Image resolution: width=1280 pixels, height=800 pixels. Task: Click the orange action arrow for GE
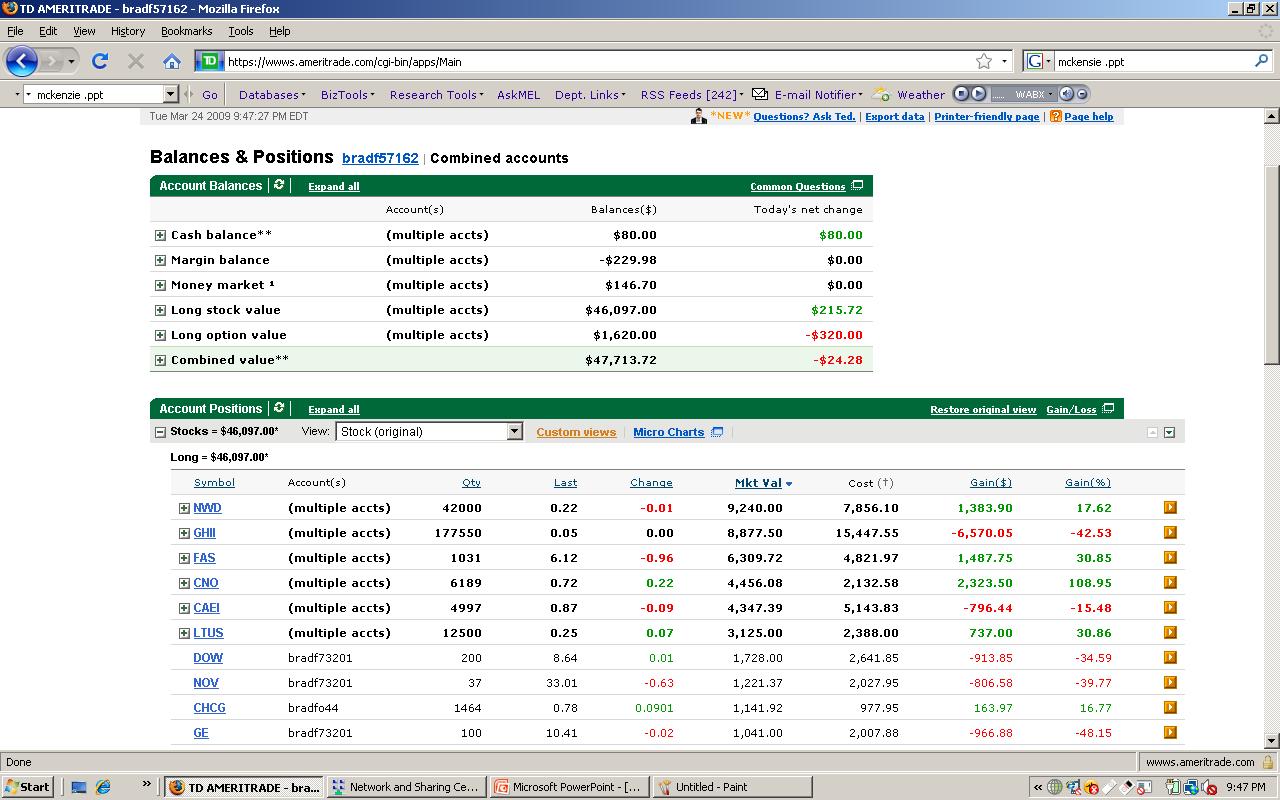click(1170, 733)
